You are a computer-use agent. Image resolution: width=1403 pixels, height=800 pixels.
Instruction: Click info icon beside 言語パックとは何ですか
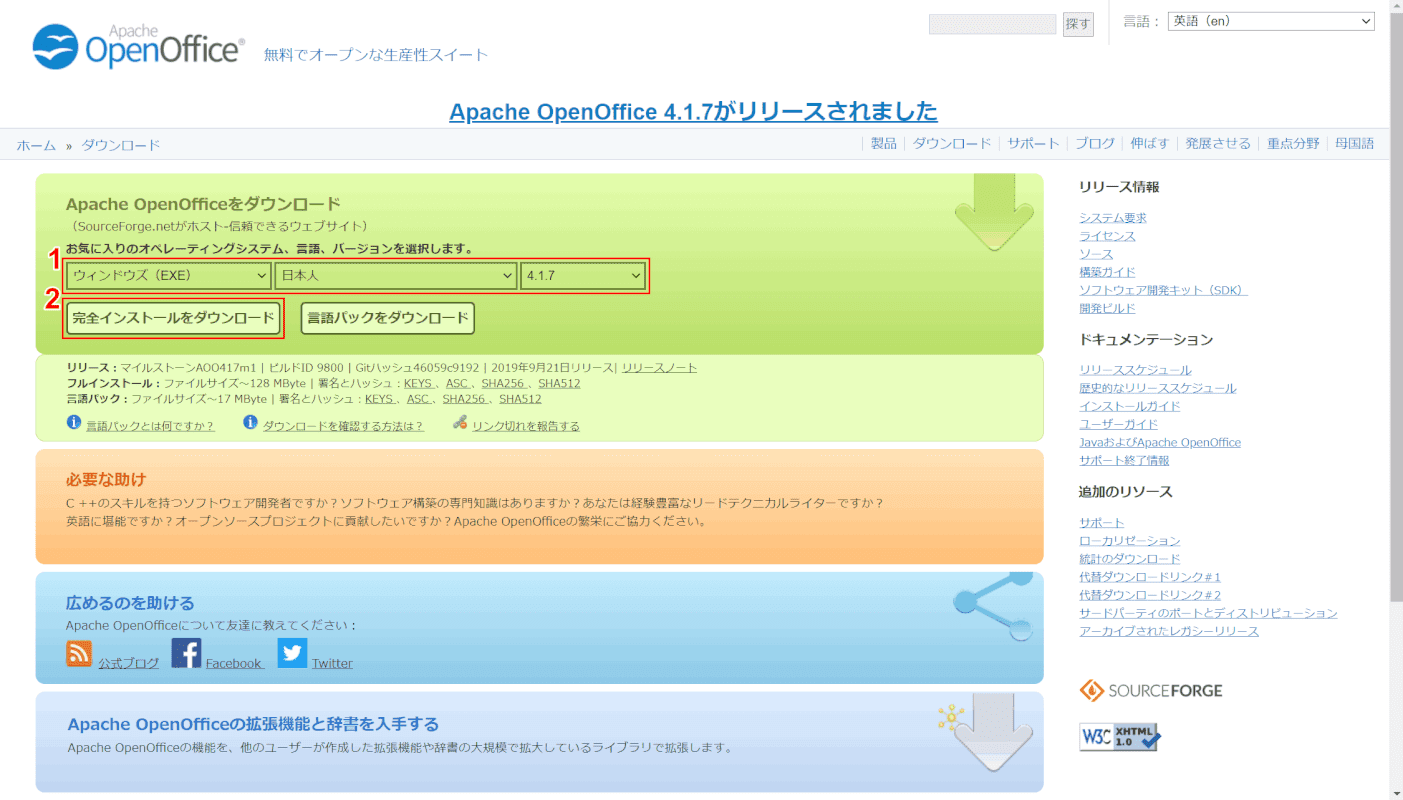pos(74,423)
